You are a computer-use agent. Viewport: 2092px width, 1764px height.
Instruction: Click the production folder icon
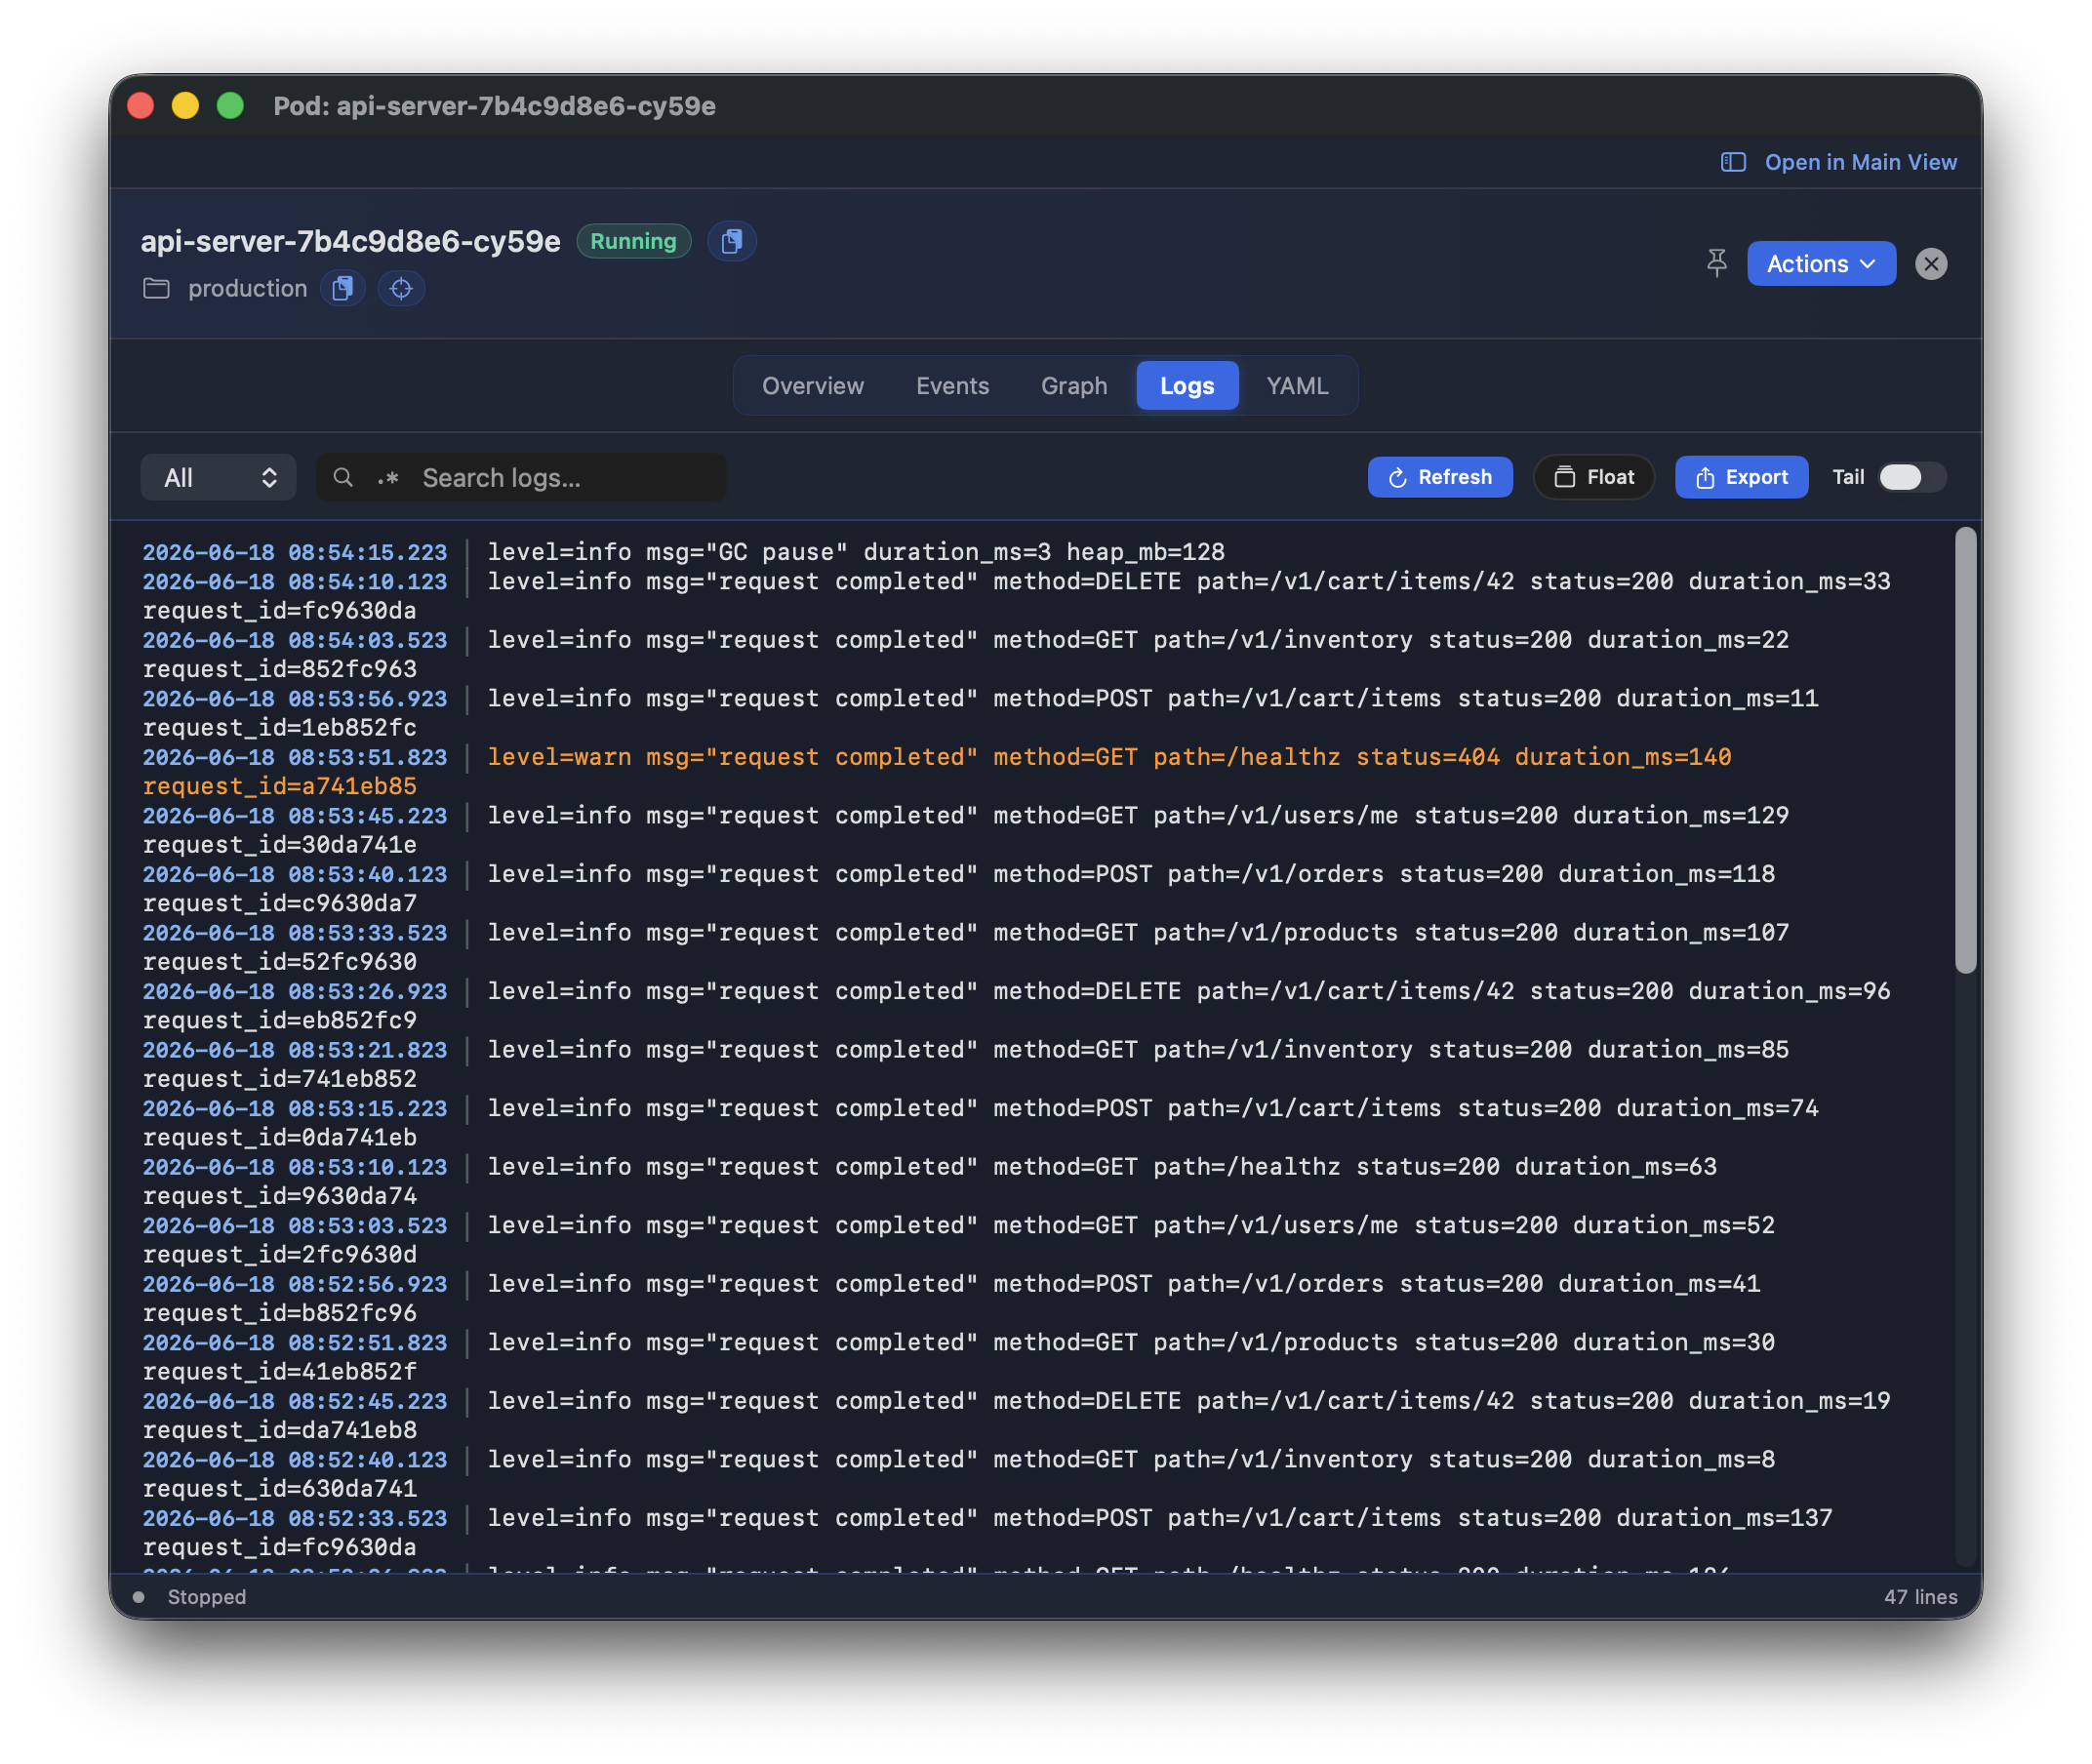tap(156, 289)
